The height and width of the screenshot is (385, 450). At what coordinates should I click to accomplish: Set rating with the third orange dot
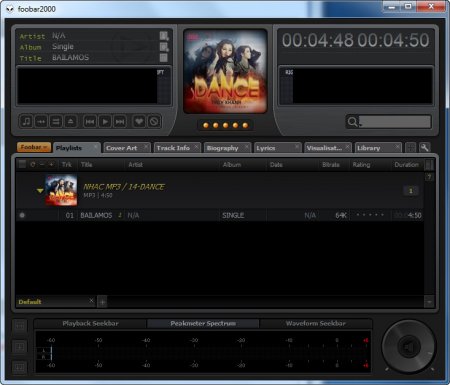click(x=226, y=125)
